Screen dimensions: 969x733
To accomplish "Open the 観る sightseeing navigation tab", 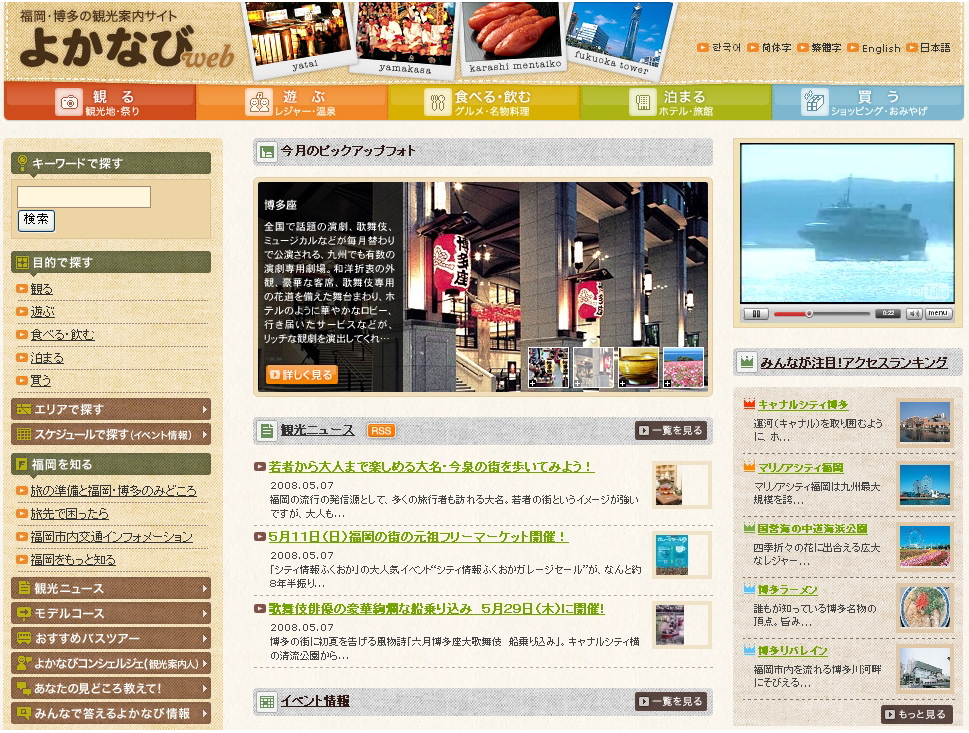I will pos(100,102).
